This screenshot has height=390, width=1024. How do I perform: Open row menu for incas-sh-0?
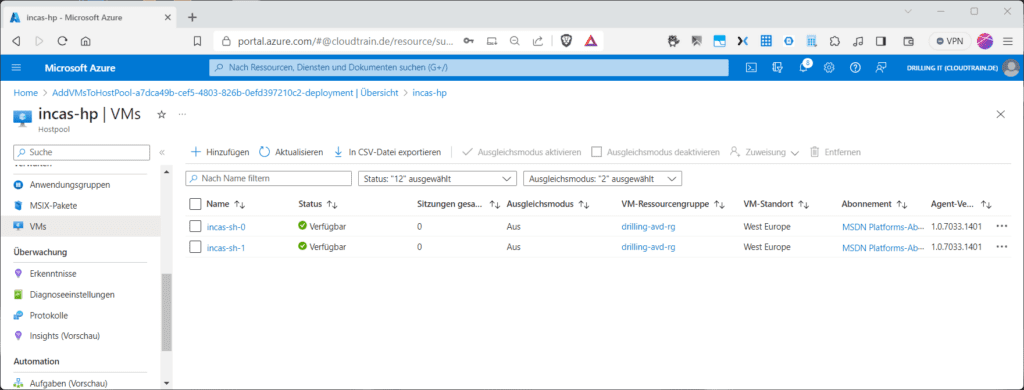point(1002,227)
